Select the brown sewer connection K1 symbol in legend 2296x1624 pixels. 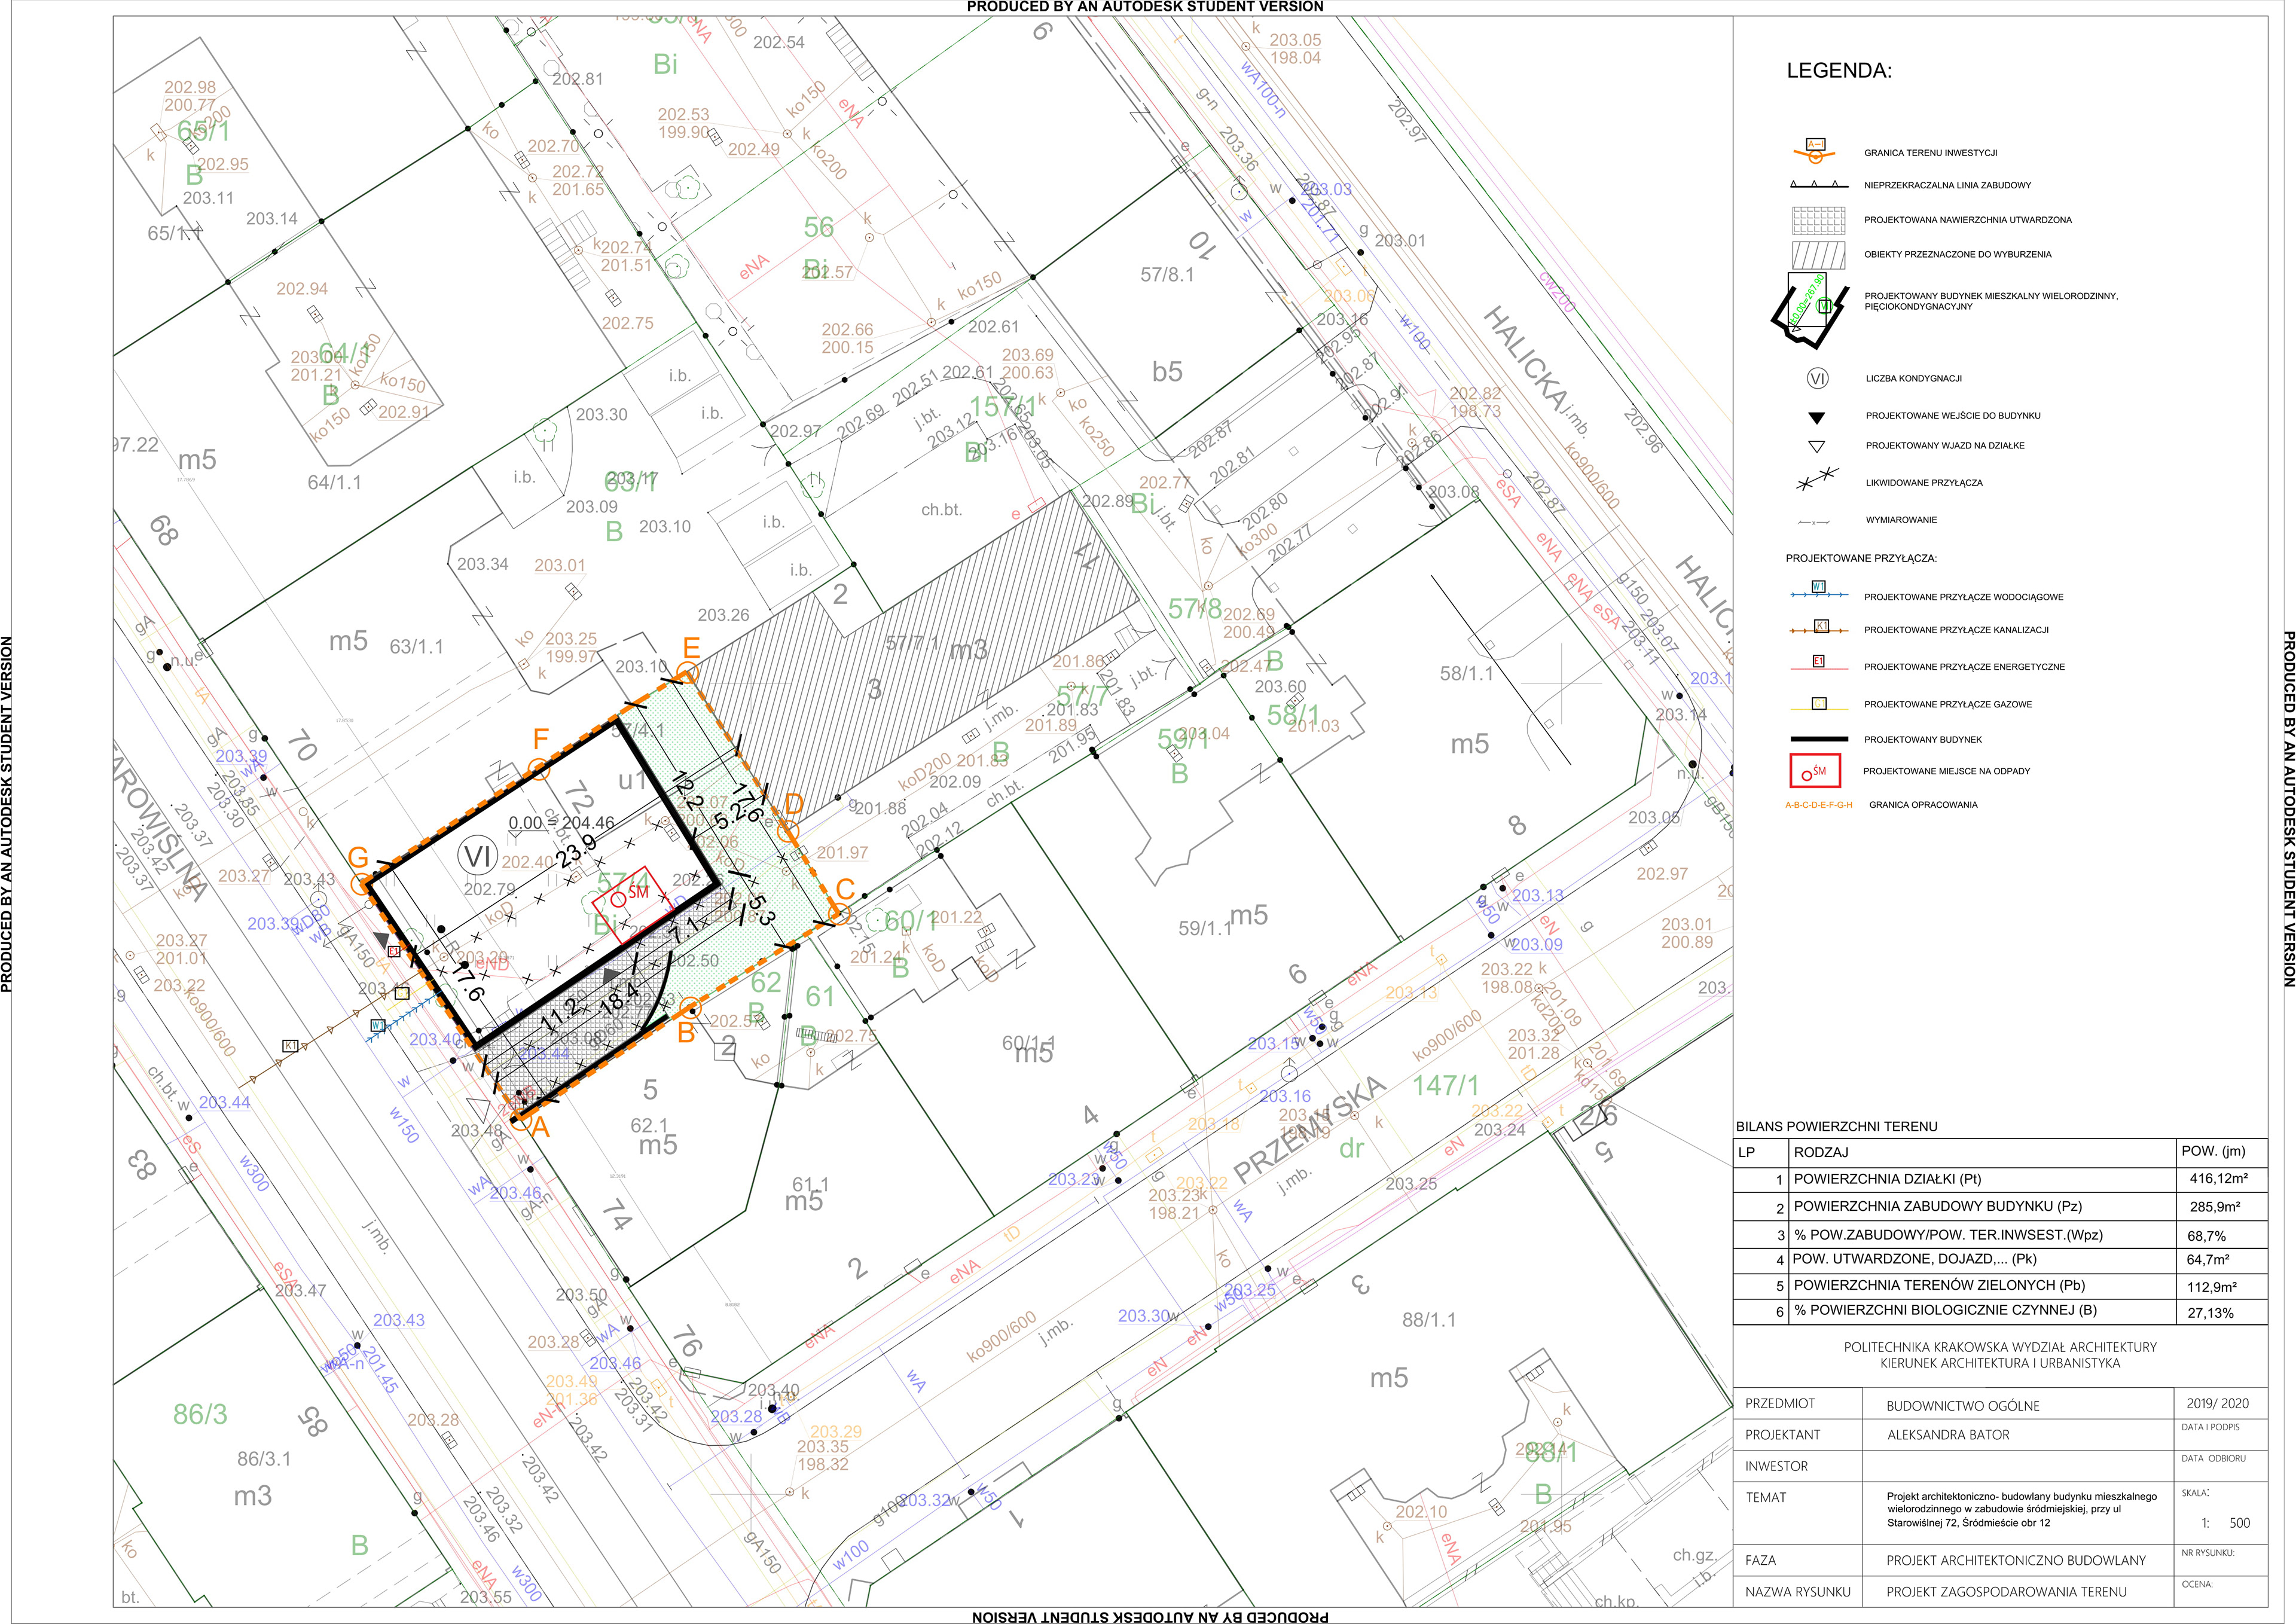click(x=1818, y=628)
